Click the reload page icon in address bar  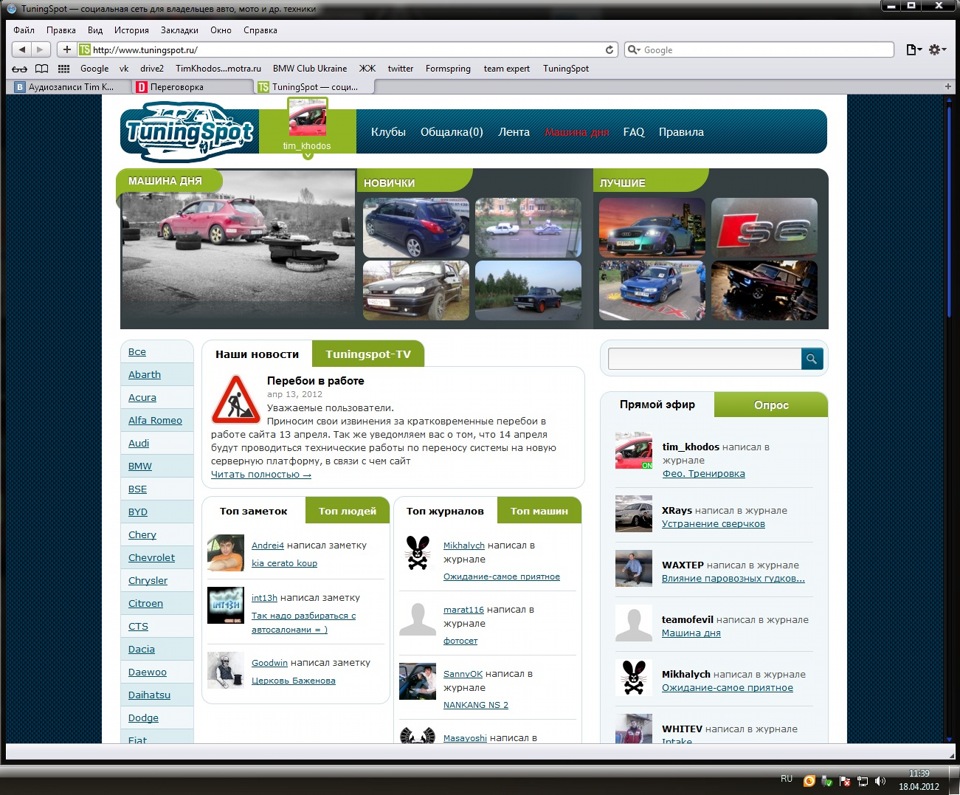coord(609,50)
